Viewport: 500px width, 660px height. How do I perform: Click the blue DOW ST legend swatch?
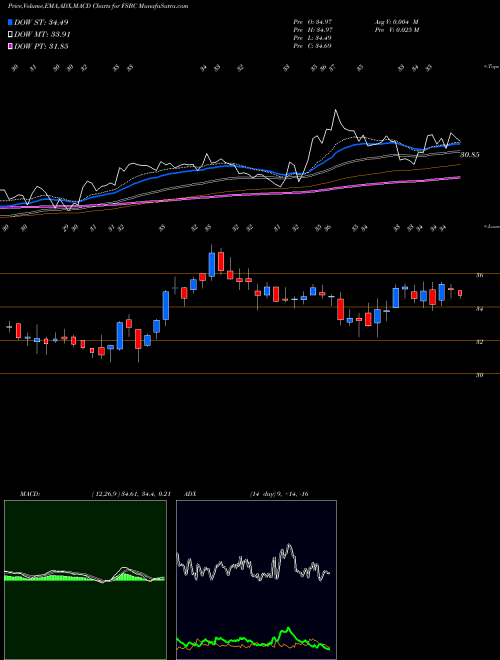11,22
